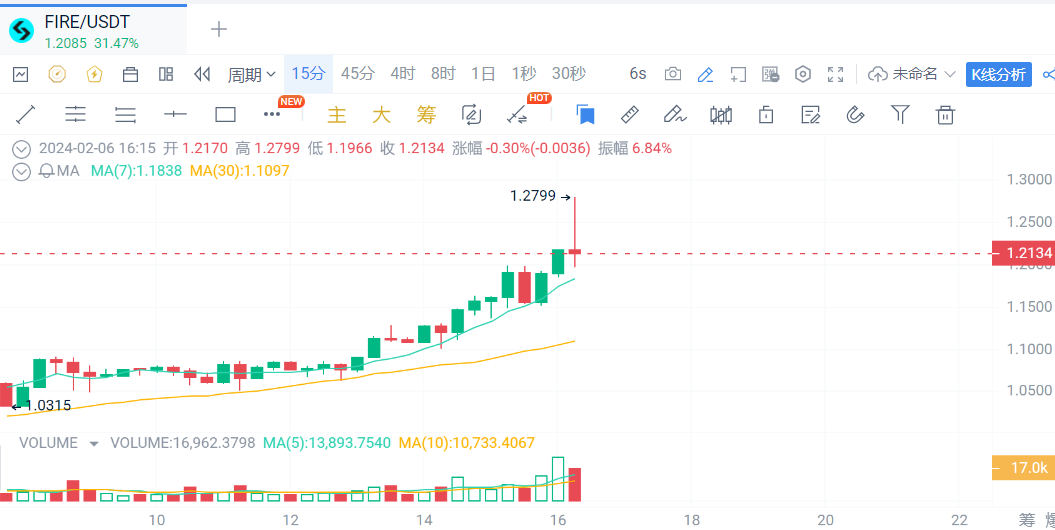
Task: Collapse the candle info row chevron
Action: pyautogui.click(x=21, y=149)
